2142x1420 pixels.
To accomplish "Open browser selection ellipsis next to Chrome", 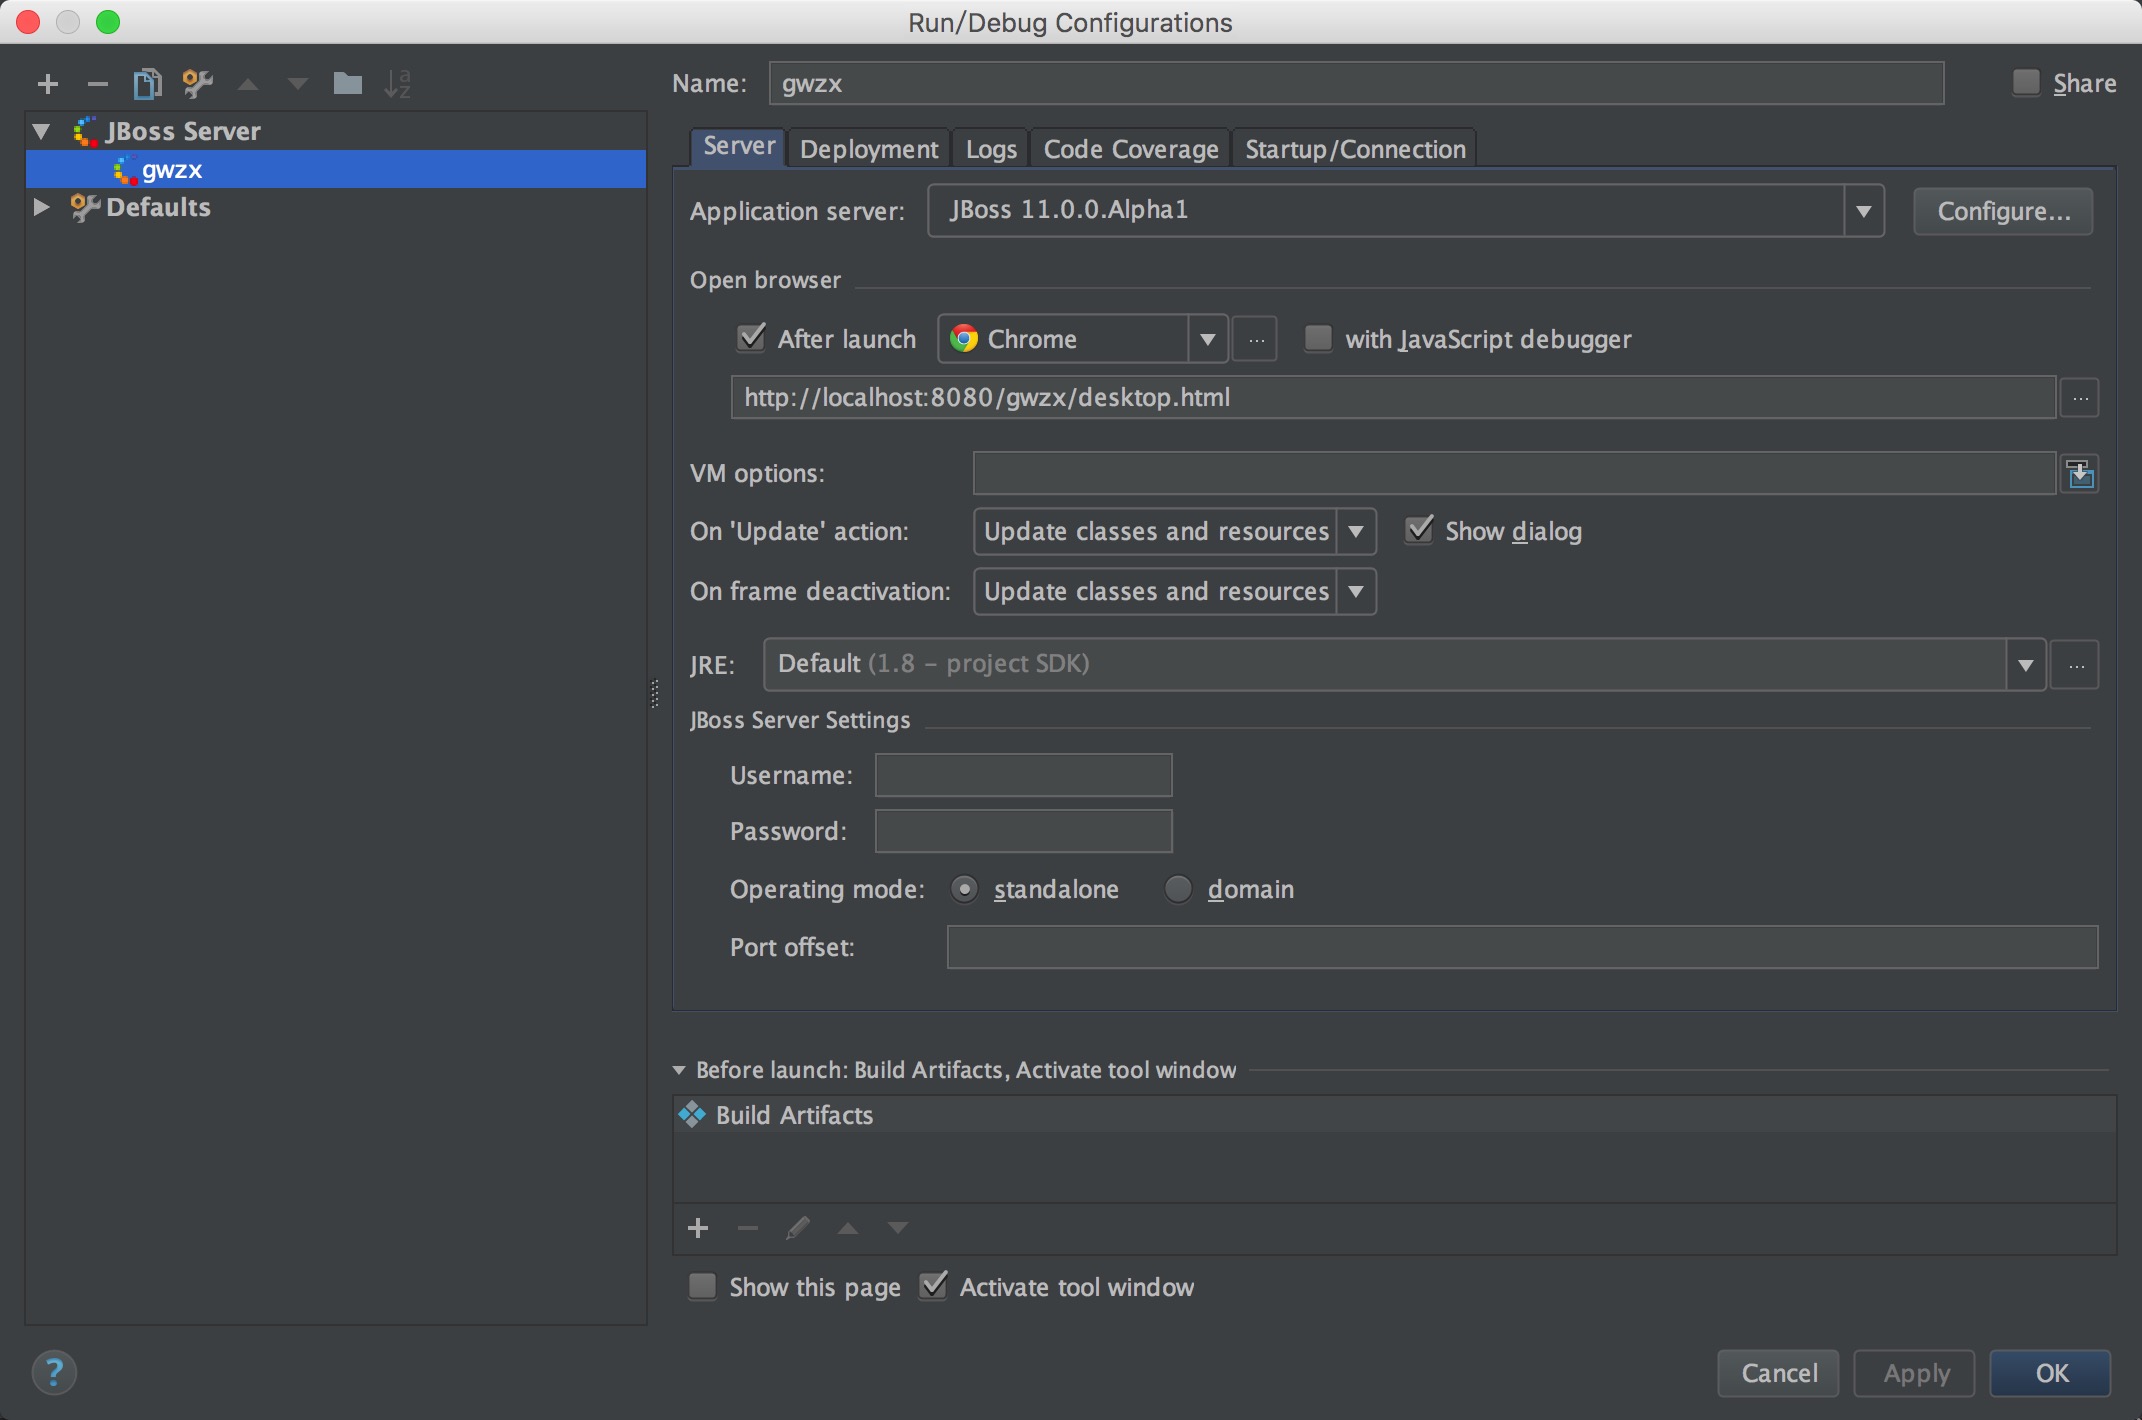I will (x=1256, y=340).
